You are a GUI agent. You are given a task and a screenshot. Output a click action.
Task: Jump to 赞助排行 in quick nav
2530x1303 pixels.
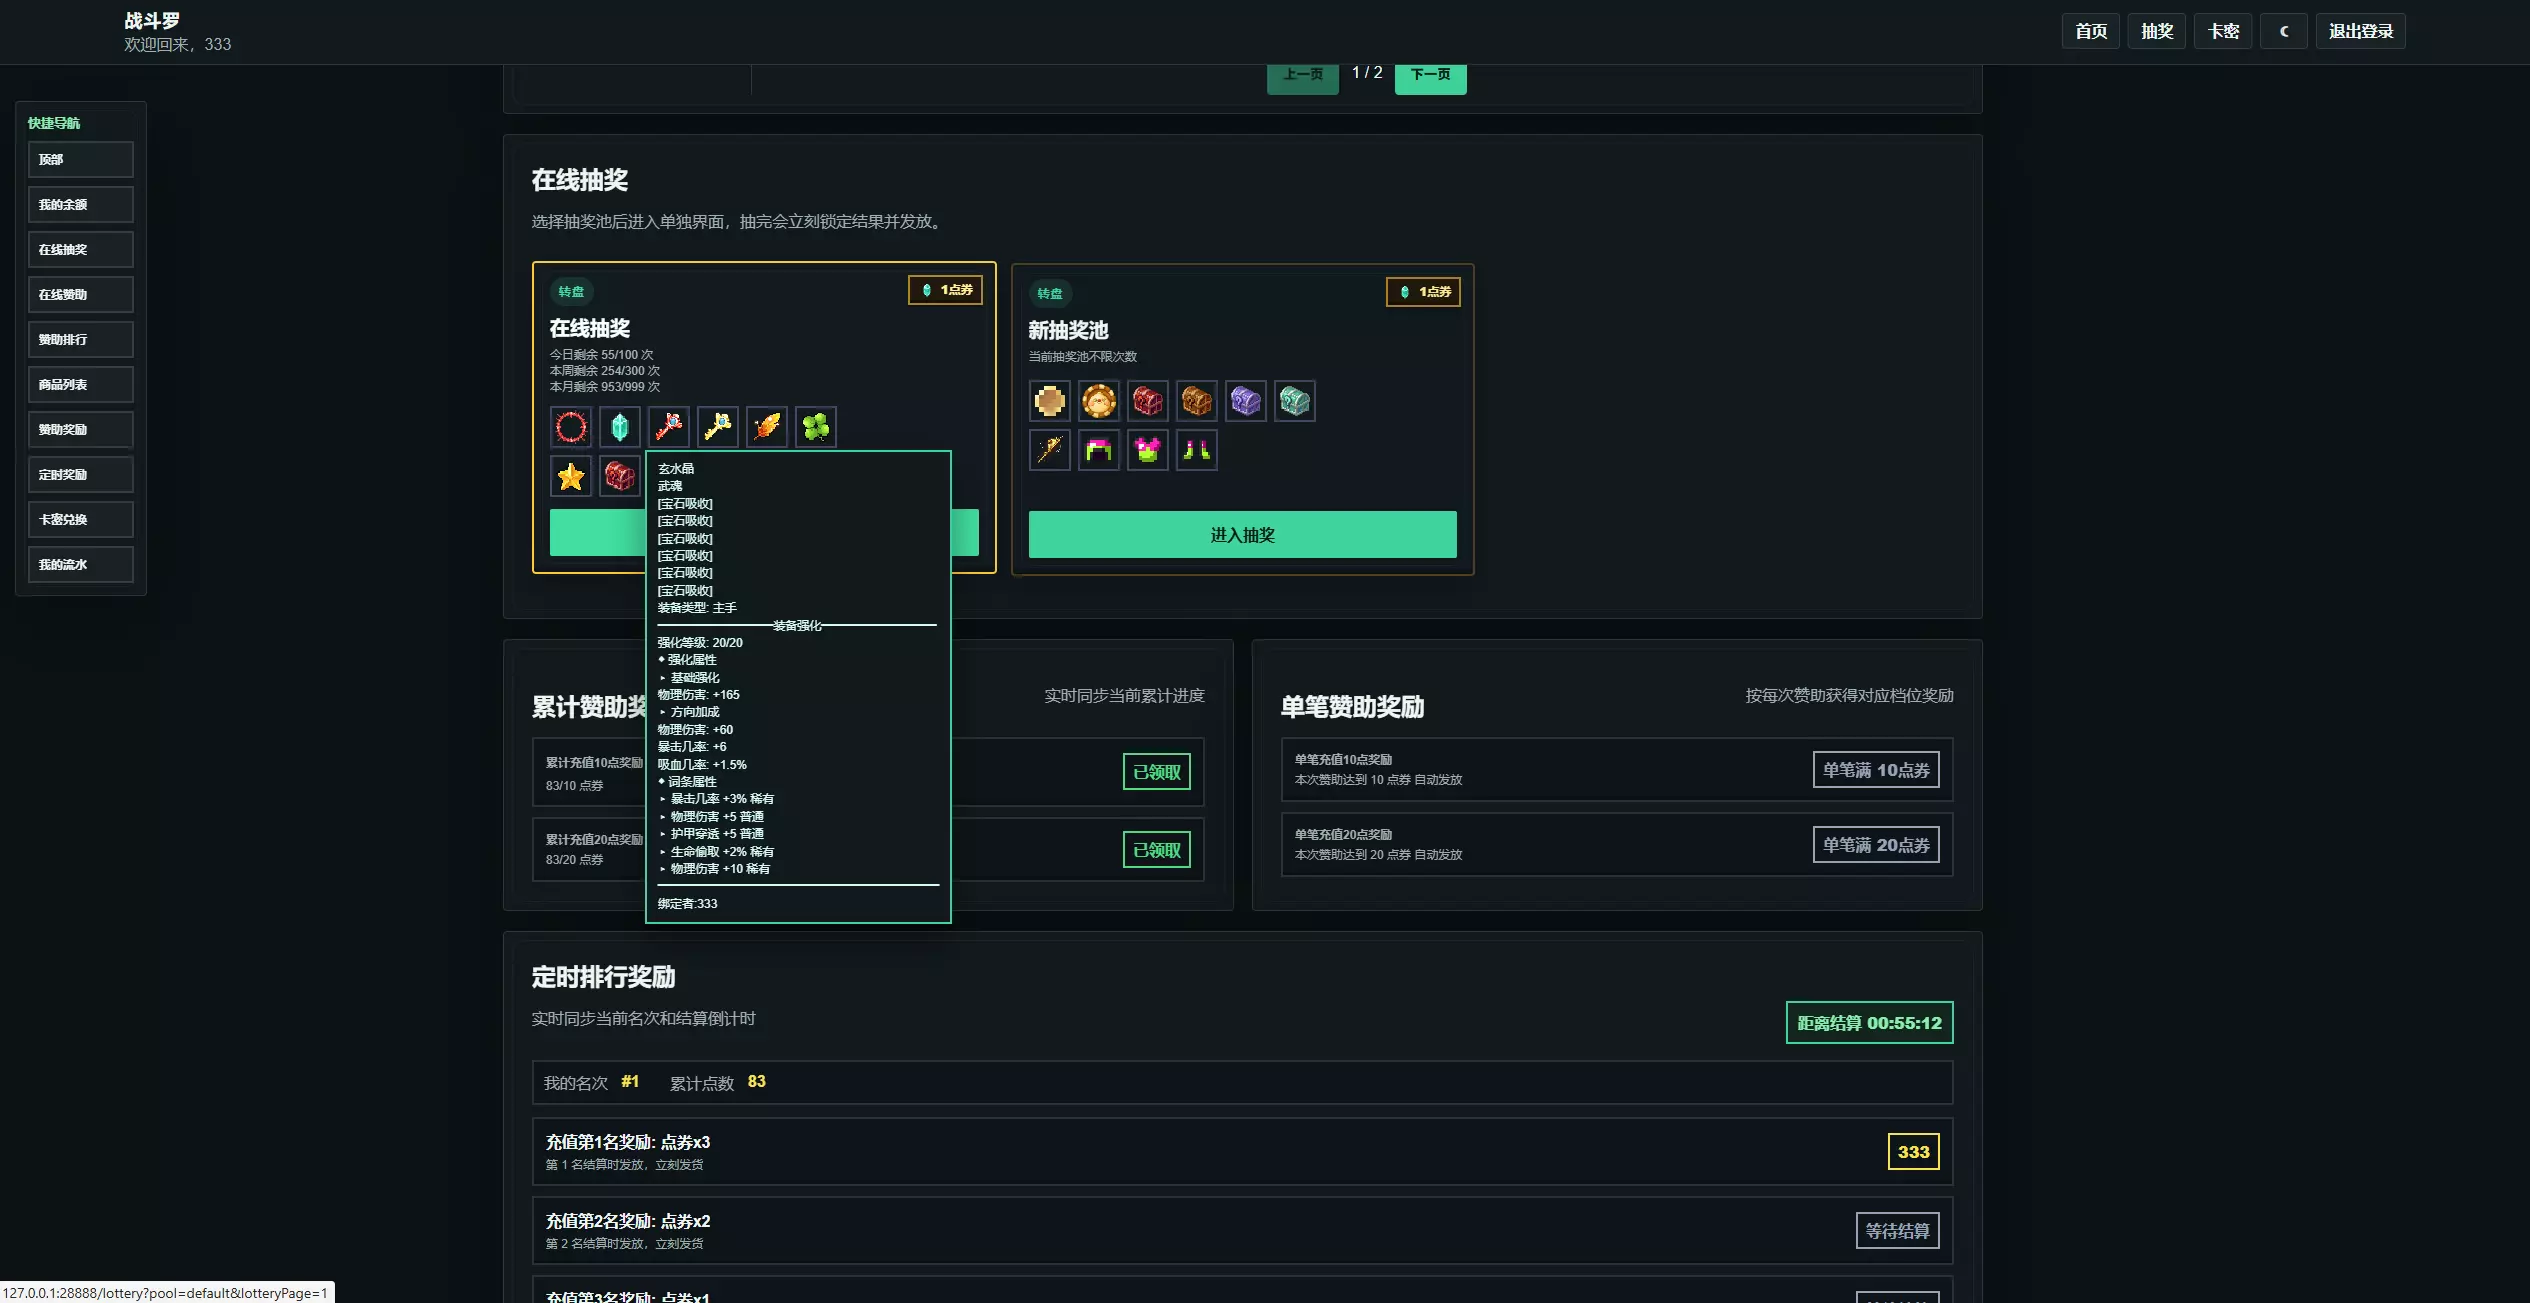coord(81,339)
